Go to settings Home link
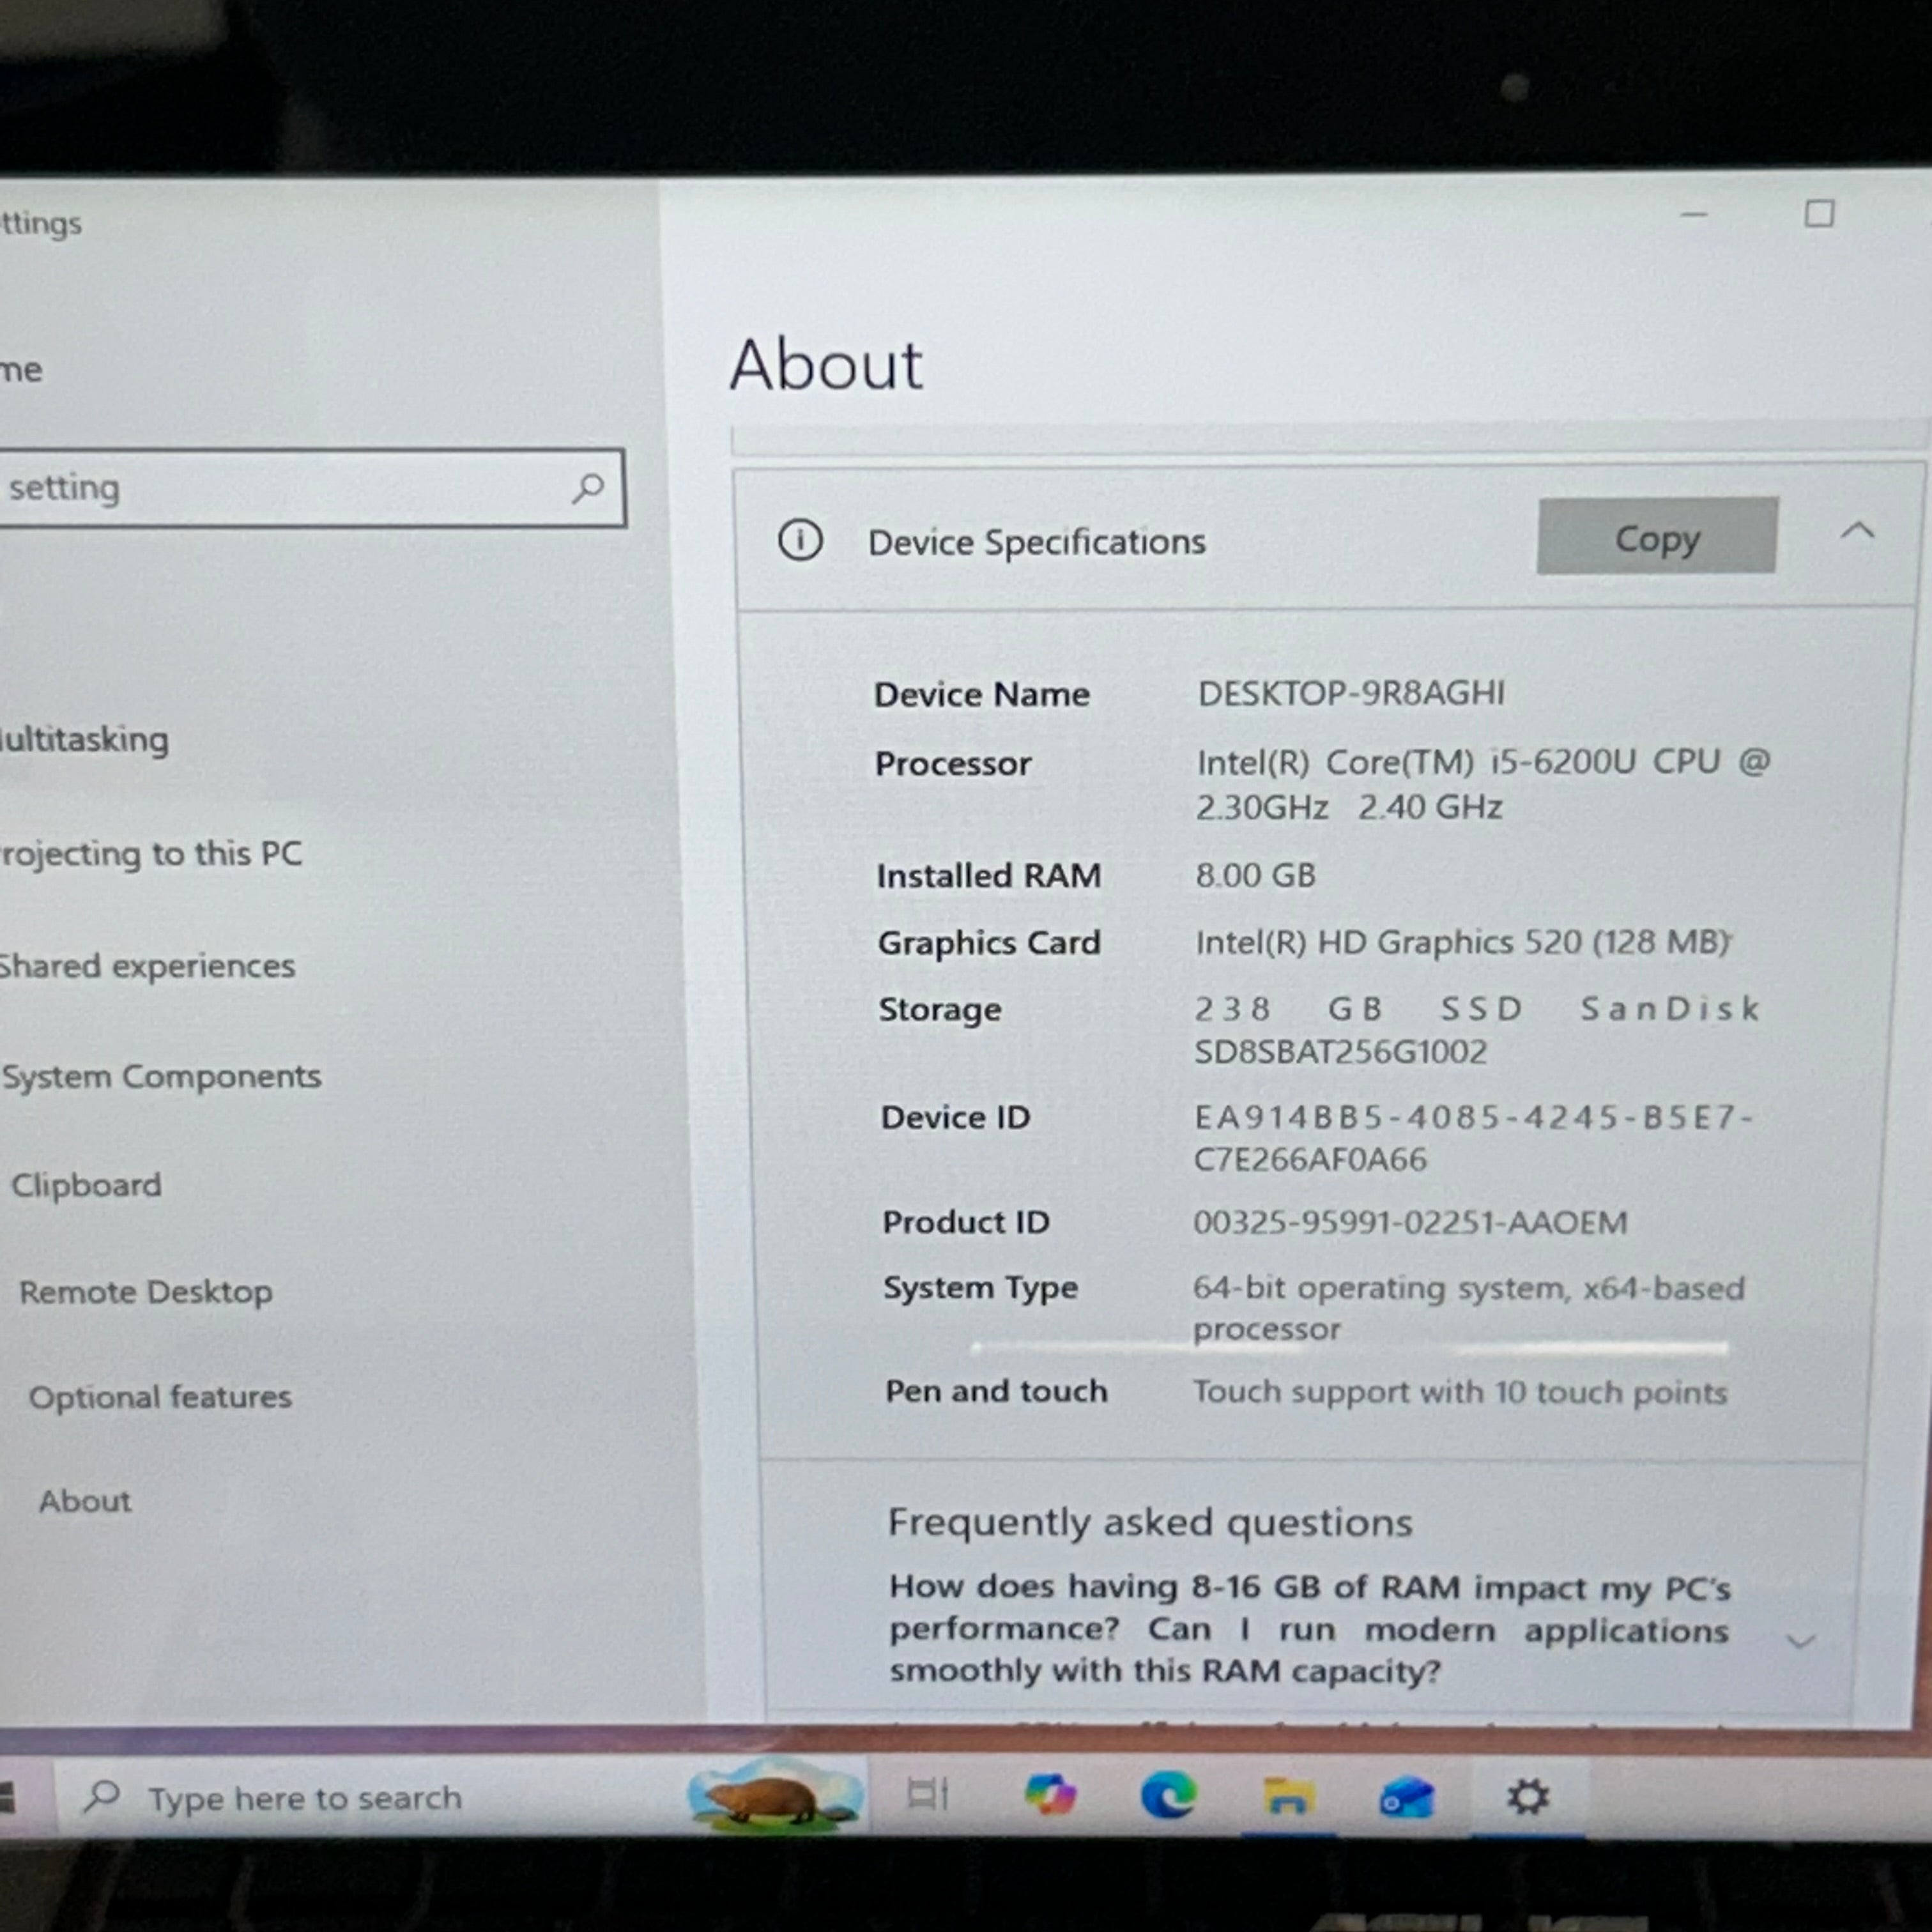This screenshot has width=1932, height=1932. pos(21,370)
